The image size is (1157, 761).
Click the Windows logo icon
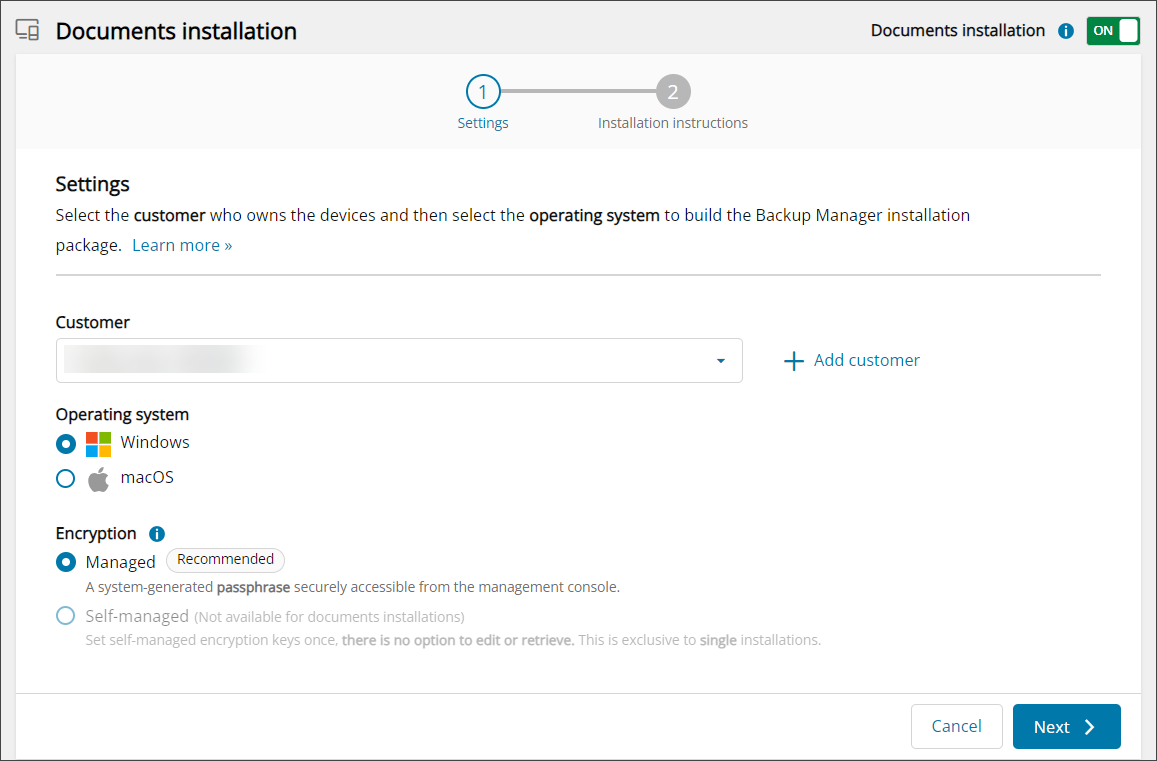[x=98, y=444]
